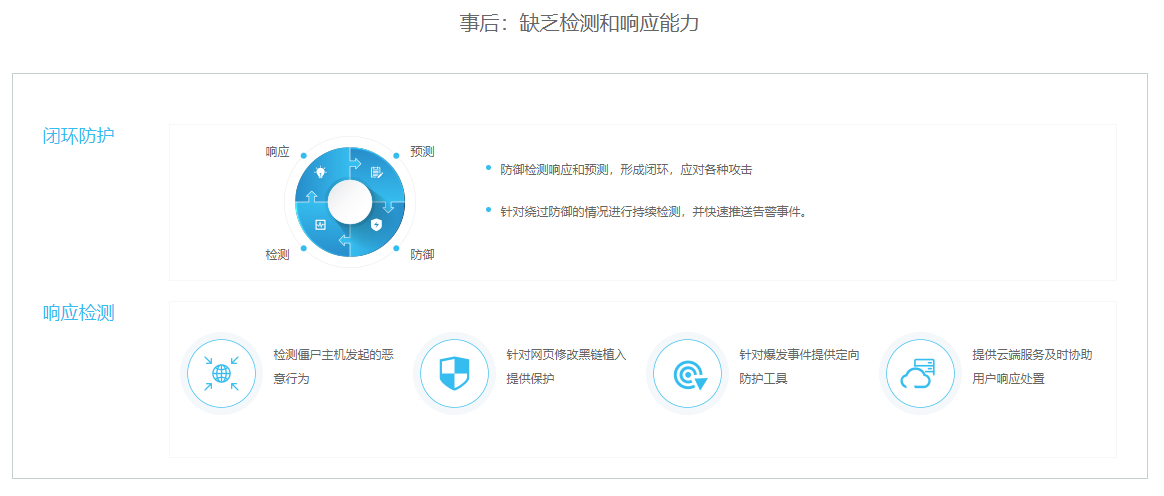This screenshot has width=1164, height=496.
Task: Click the page title 事后：缺乏检测和响应能力
Action: (579, 23)
